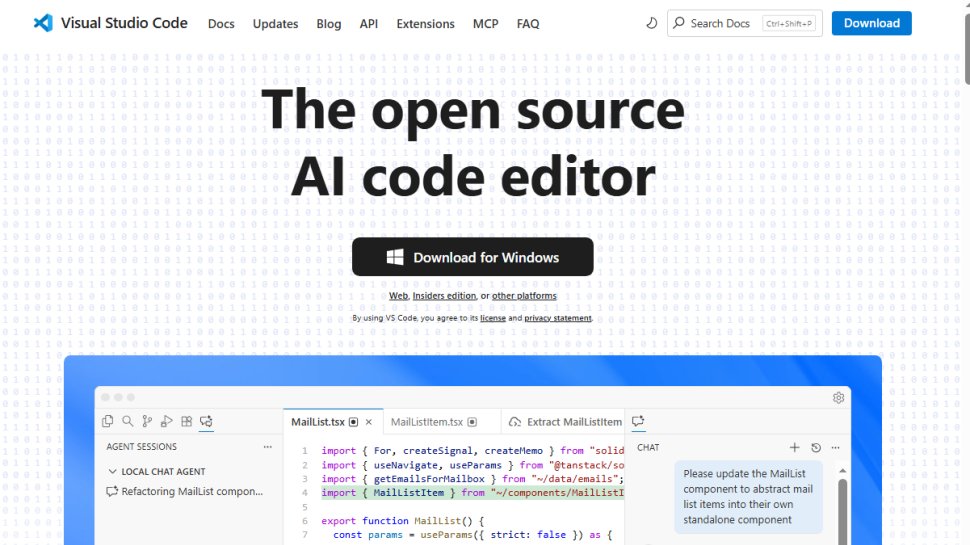
Task: Select the Search magnifier icon in activity bar
Action: point(127,421)
